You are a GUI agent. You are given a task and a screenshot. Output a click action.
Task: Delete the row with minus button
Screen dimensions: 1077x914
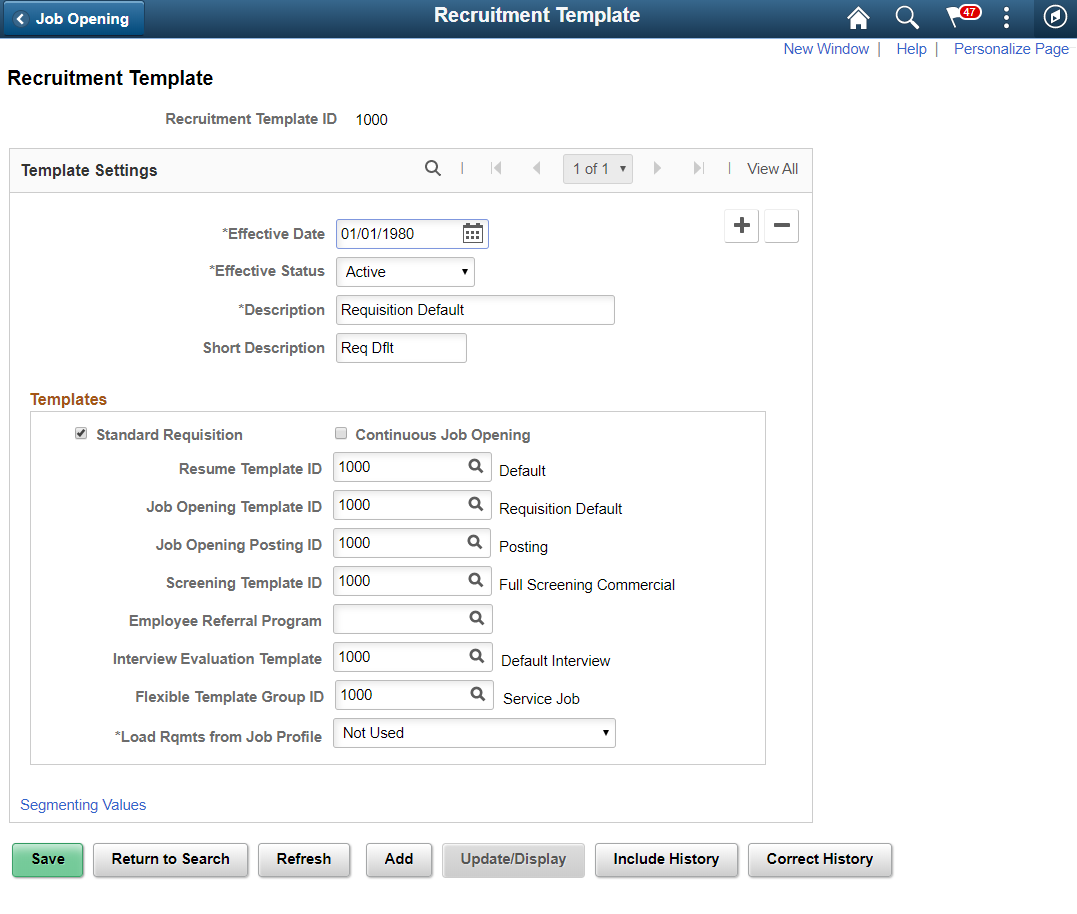[782, 225]
